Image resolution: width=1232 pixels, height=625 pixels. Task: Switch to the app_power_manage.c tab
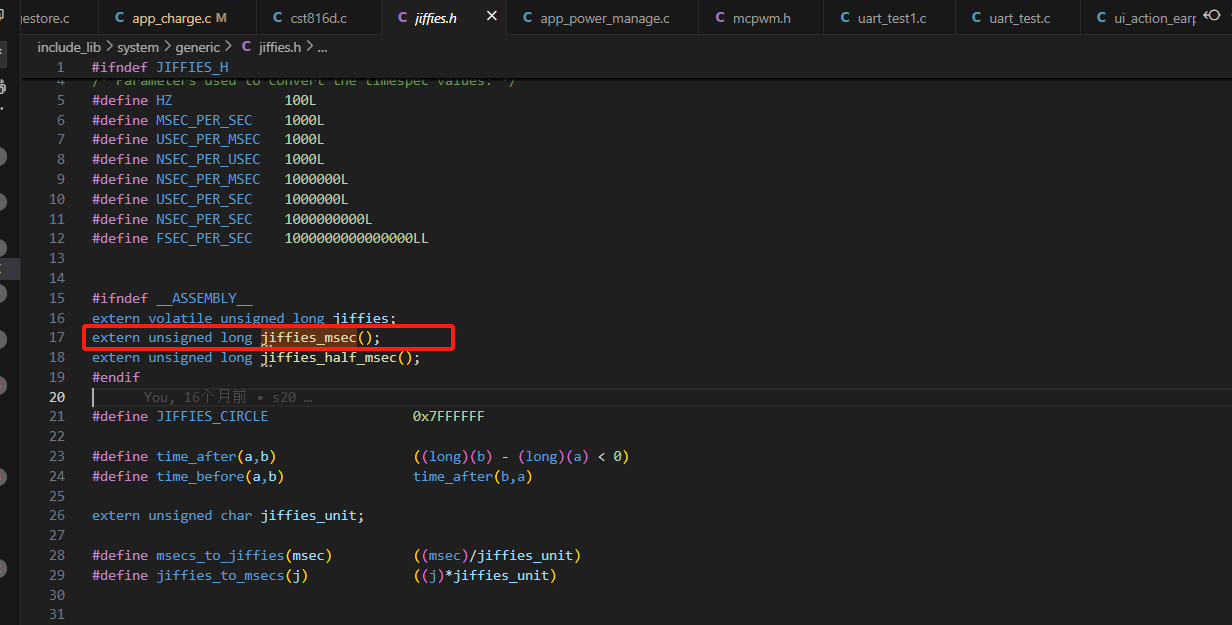coord(595,18)
